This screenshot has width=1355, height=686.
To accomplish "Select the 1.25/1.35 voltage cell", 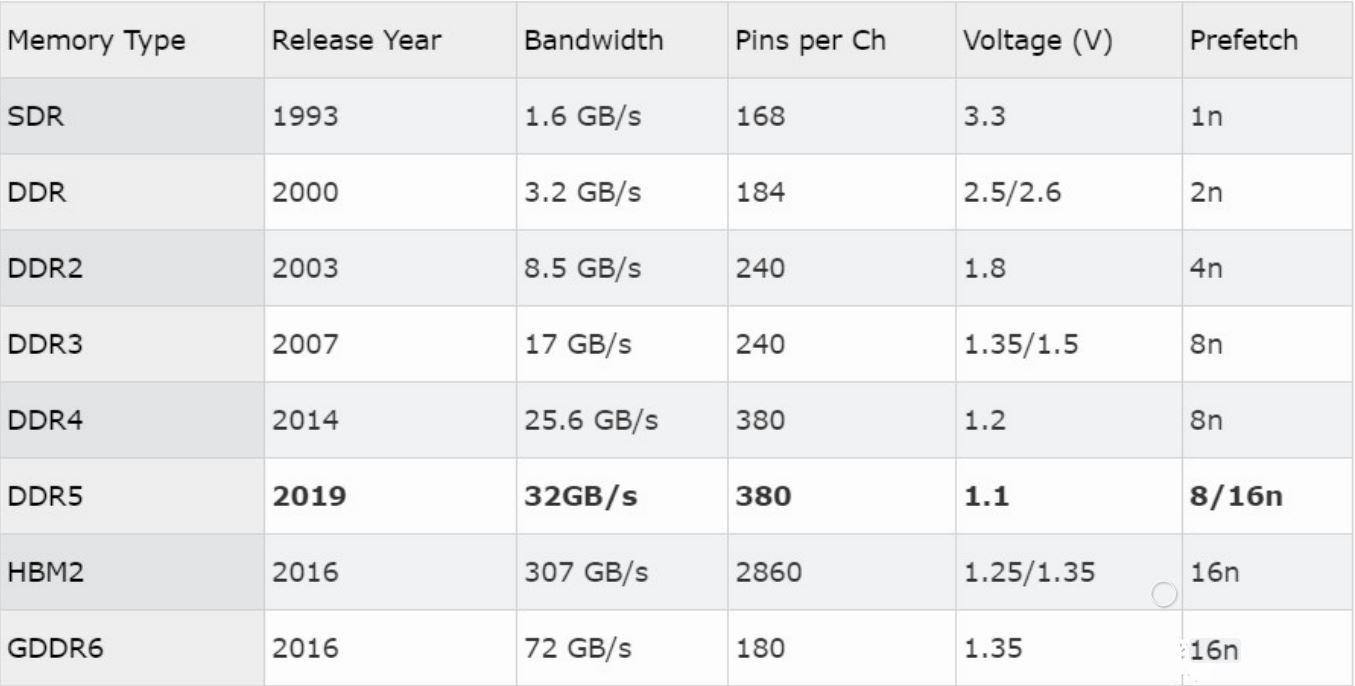I will pos(1029,572).
